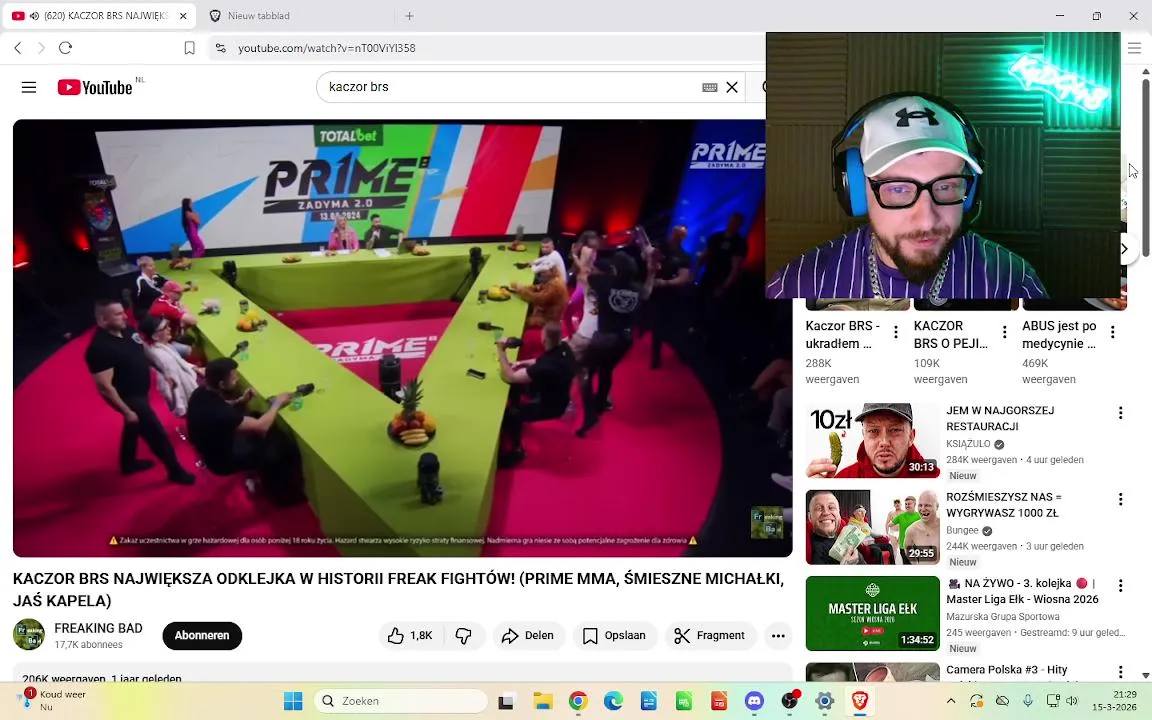Share the video with Delen
Screen dimensions: 1152x720
(528, 636)
